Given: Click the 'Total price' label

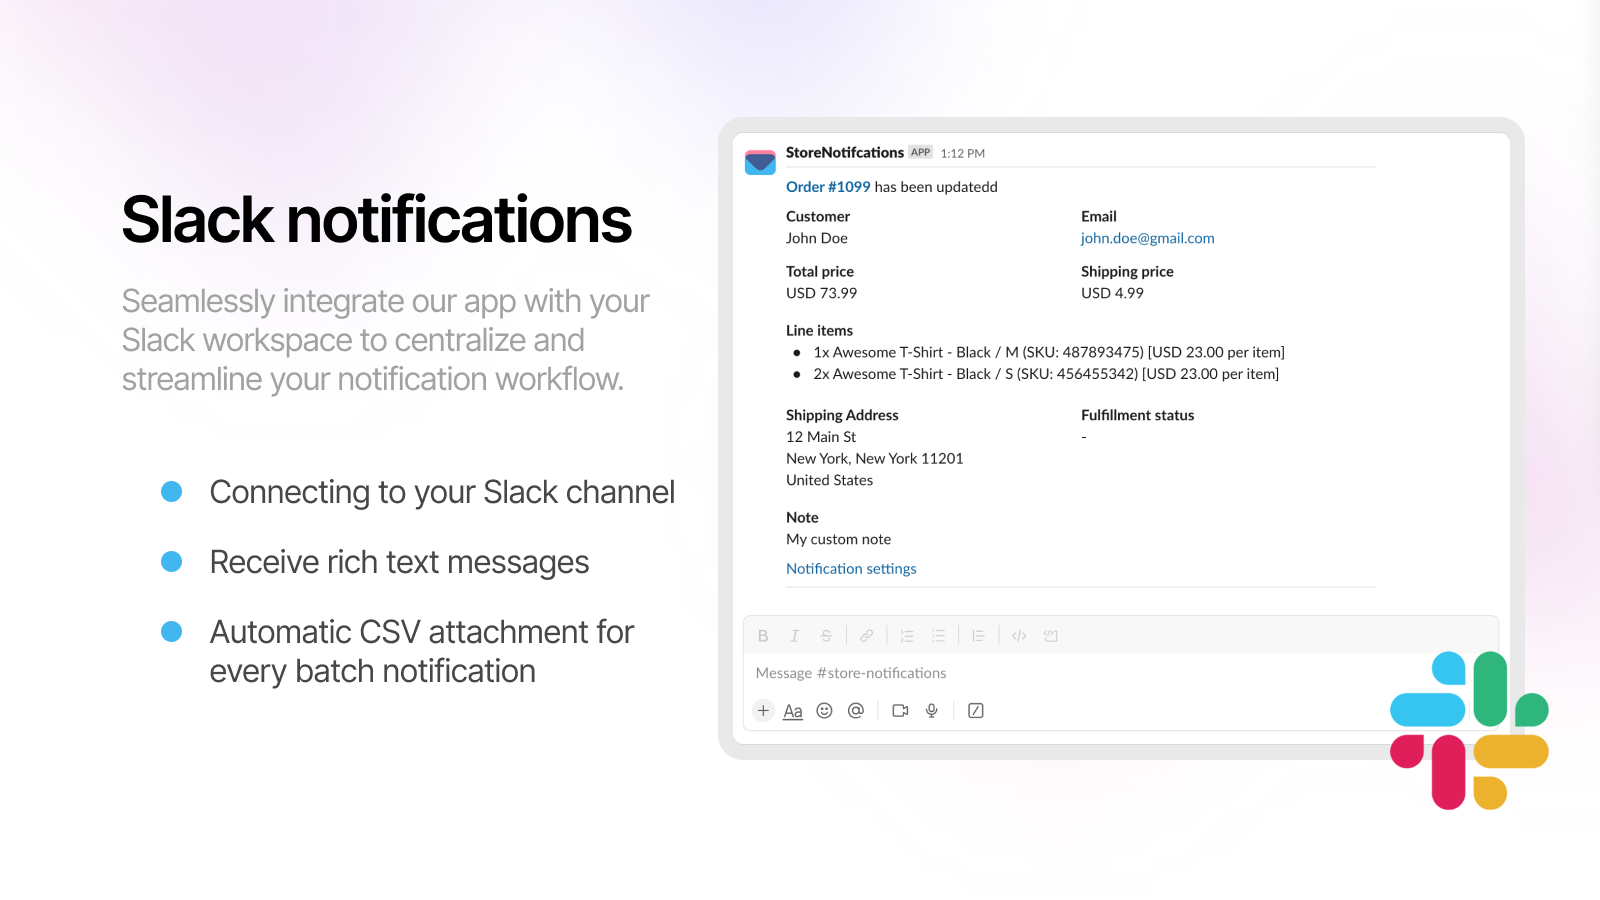Looking at the screenshot, I should (x=820, y=272).
